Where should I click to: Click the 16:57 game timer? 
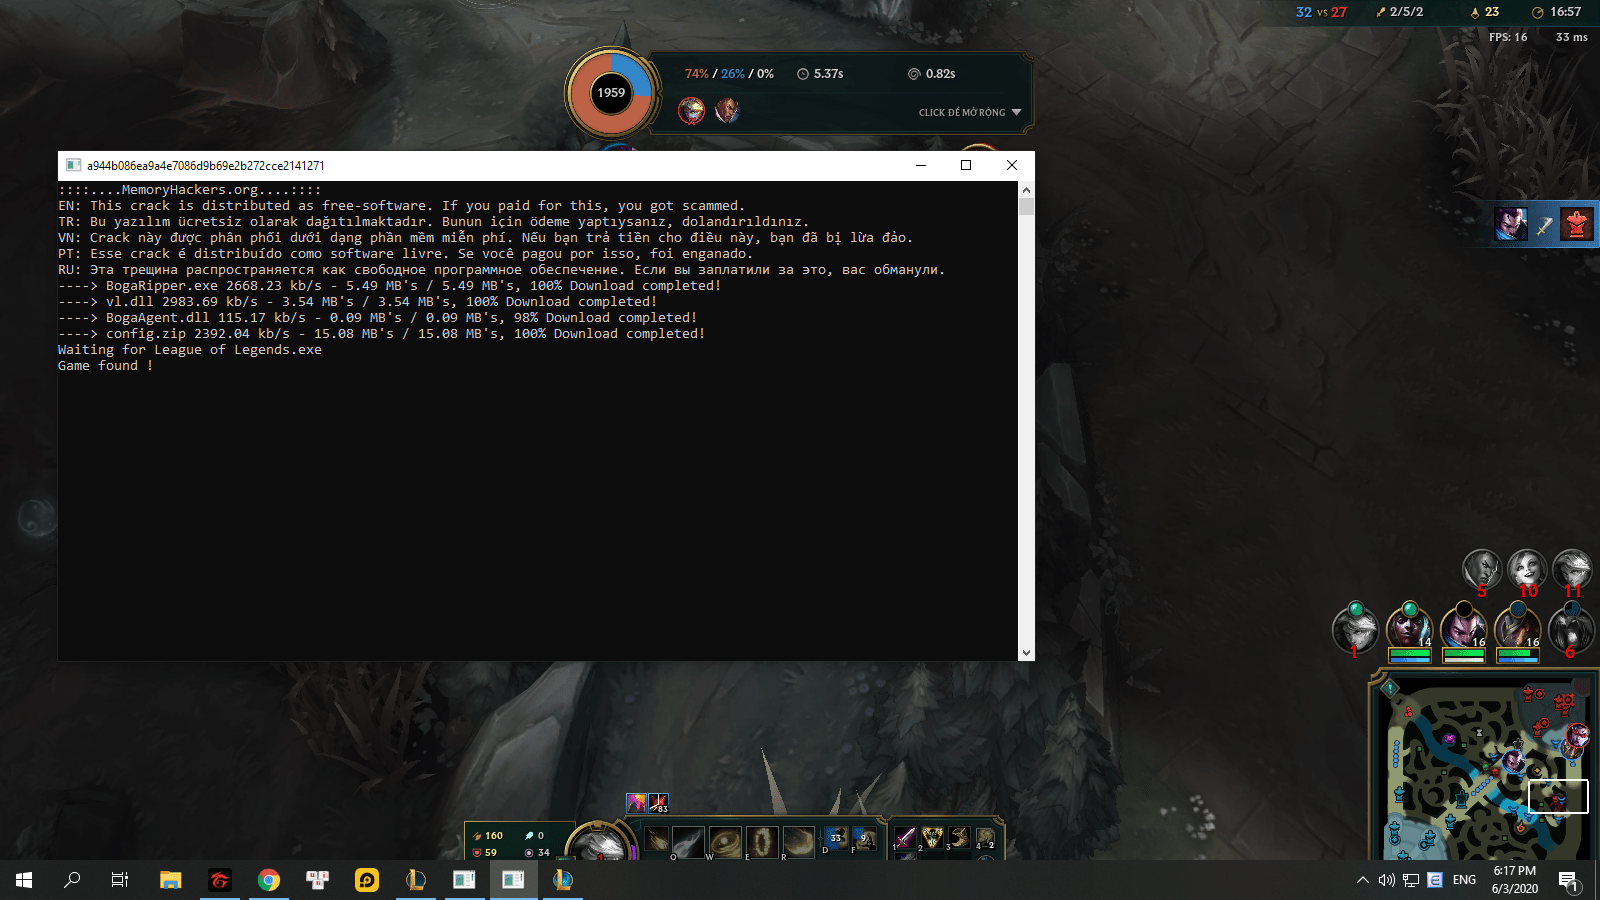(x=1557, y=12)
